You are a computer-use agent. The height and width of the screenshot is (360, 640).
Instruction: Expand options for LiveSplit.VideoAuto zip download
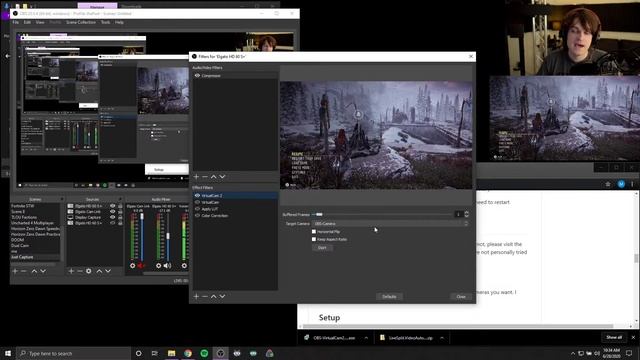[x=442, y=338]
